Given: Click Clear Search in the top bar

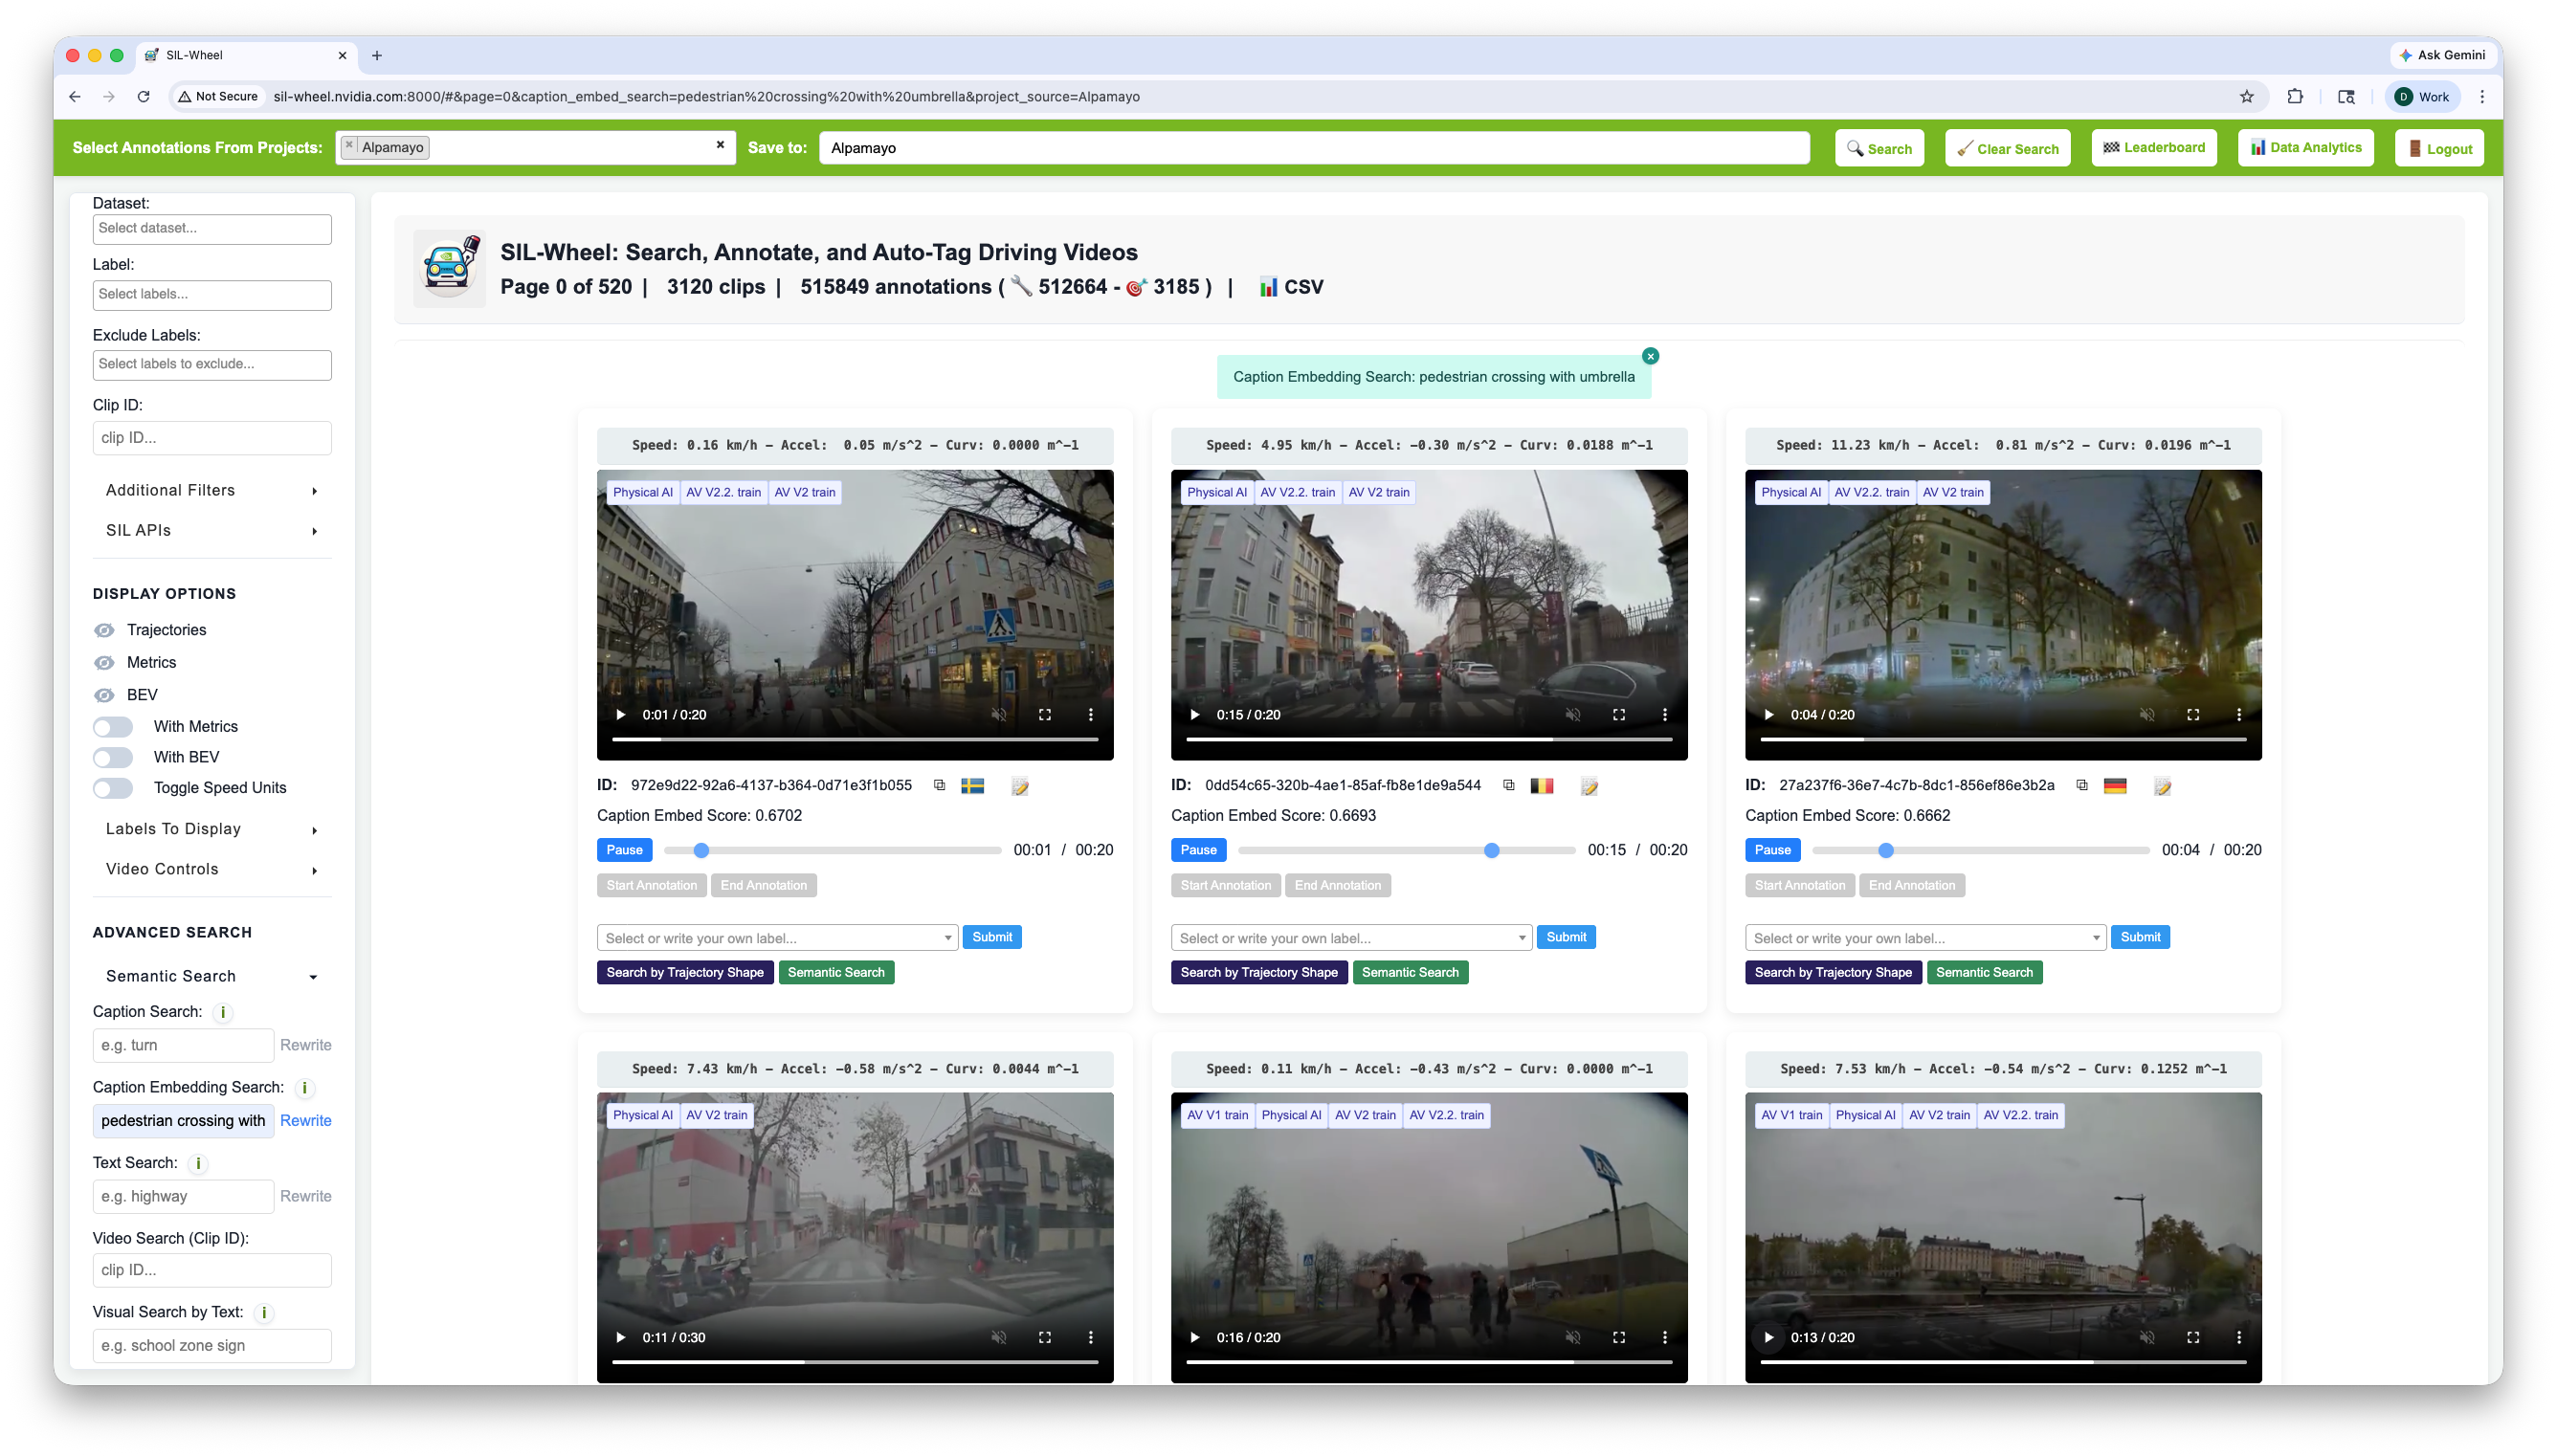Looking at the screenshot, I should (2007, 149).
